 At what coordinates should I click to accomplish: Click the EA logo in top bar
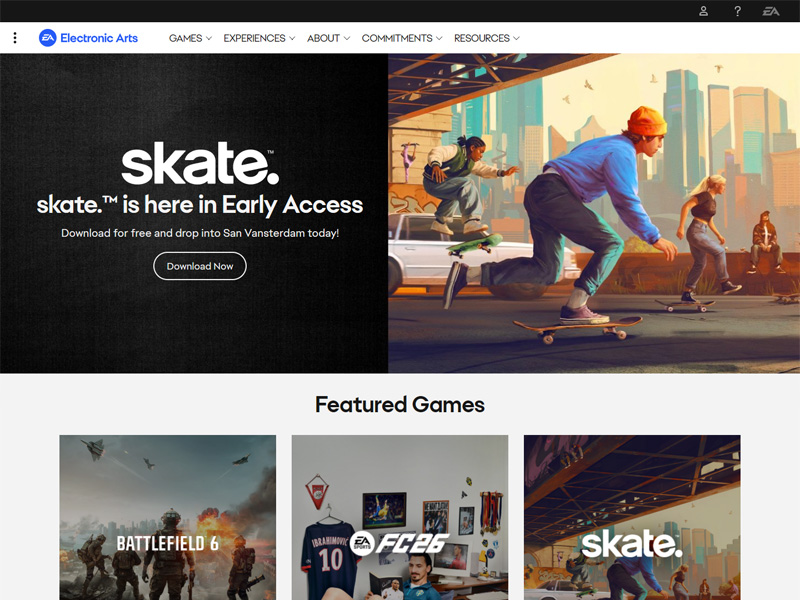[770, 11]
